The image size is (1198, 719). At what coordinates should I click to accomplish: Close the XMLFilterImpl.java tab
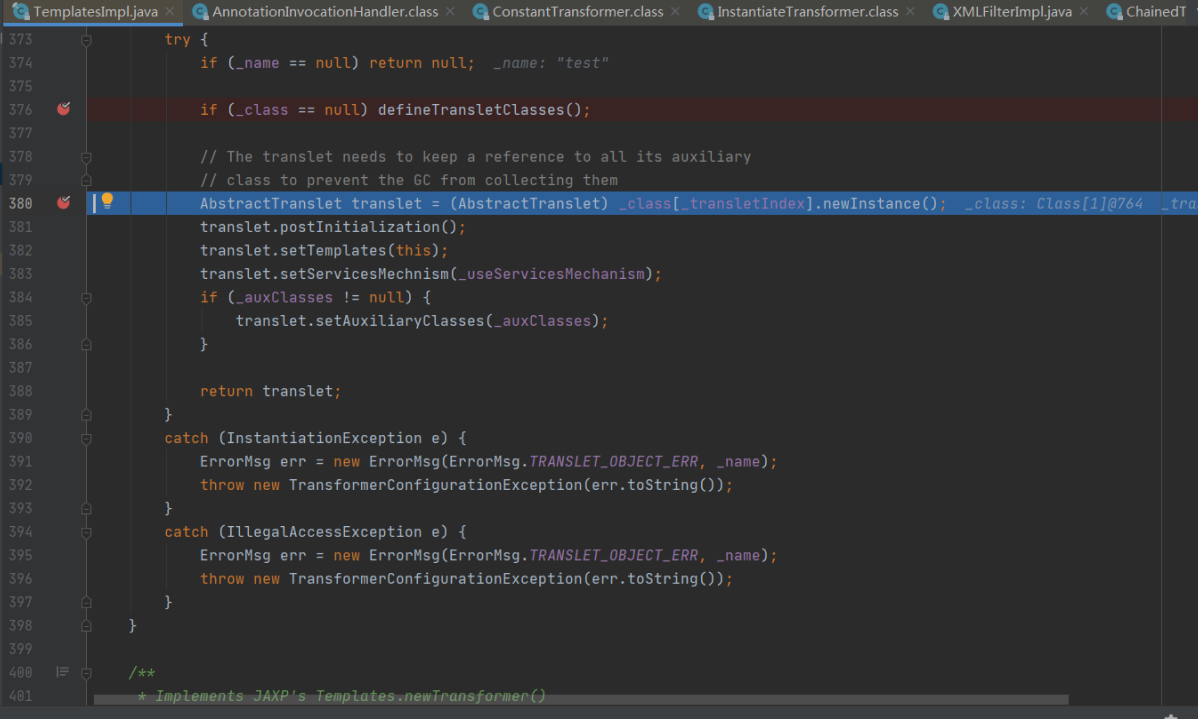point(1083,11)
